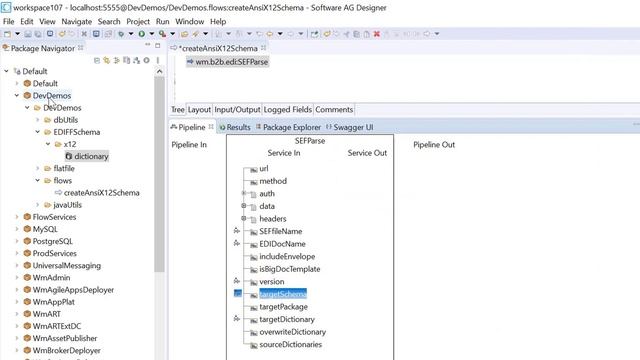The image size is (640, 360).
Task: Close the createAnsiX12Schema editor tab
Action: coord(264,48)
